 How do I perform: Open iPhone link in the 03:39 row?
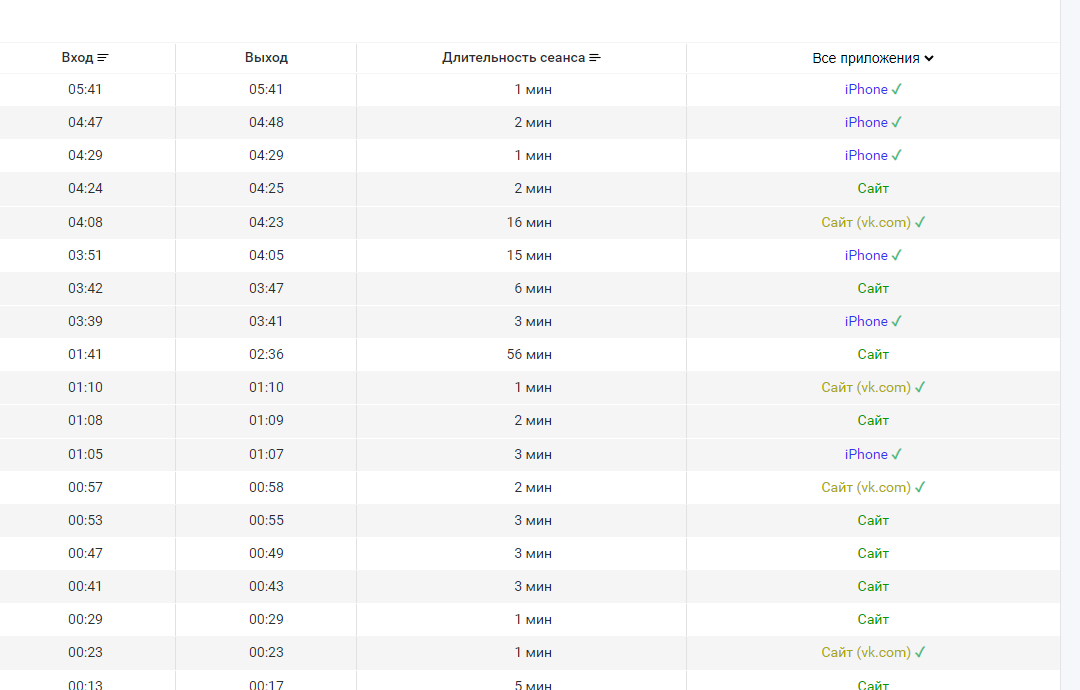pos(866,322)
